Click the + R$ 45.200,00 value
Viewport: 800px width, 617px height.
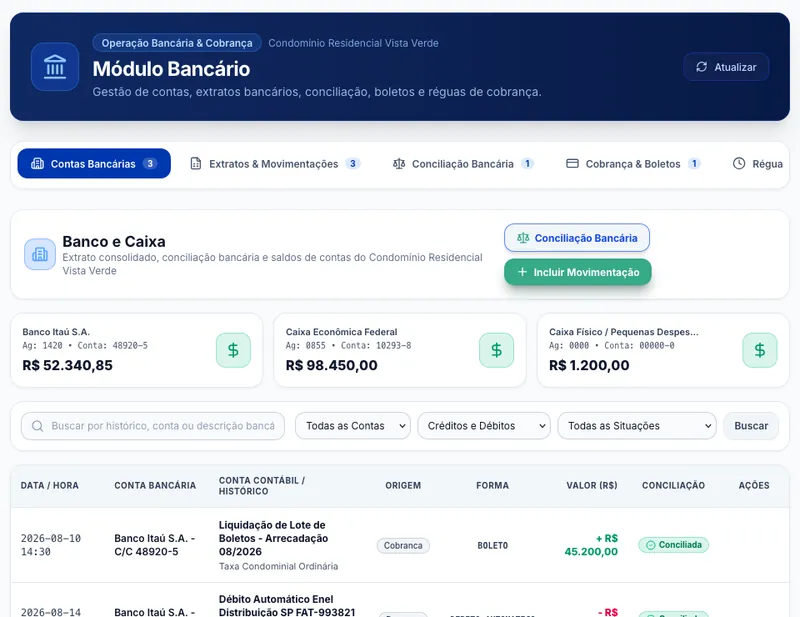coord(591,545)
